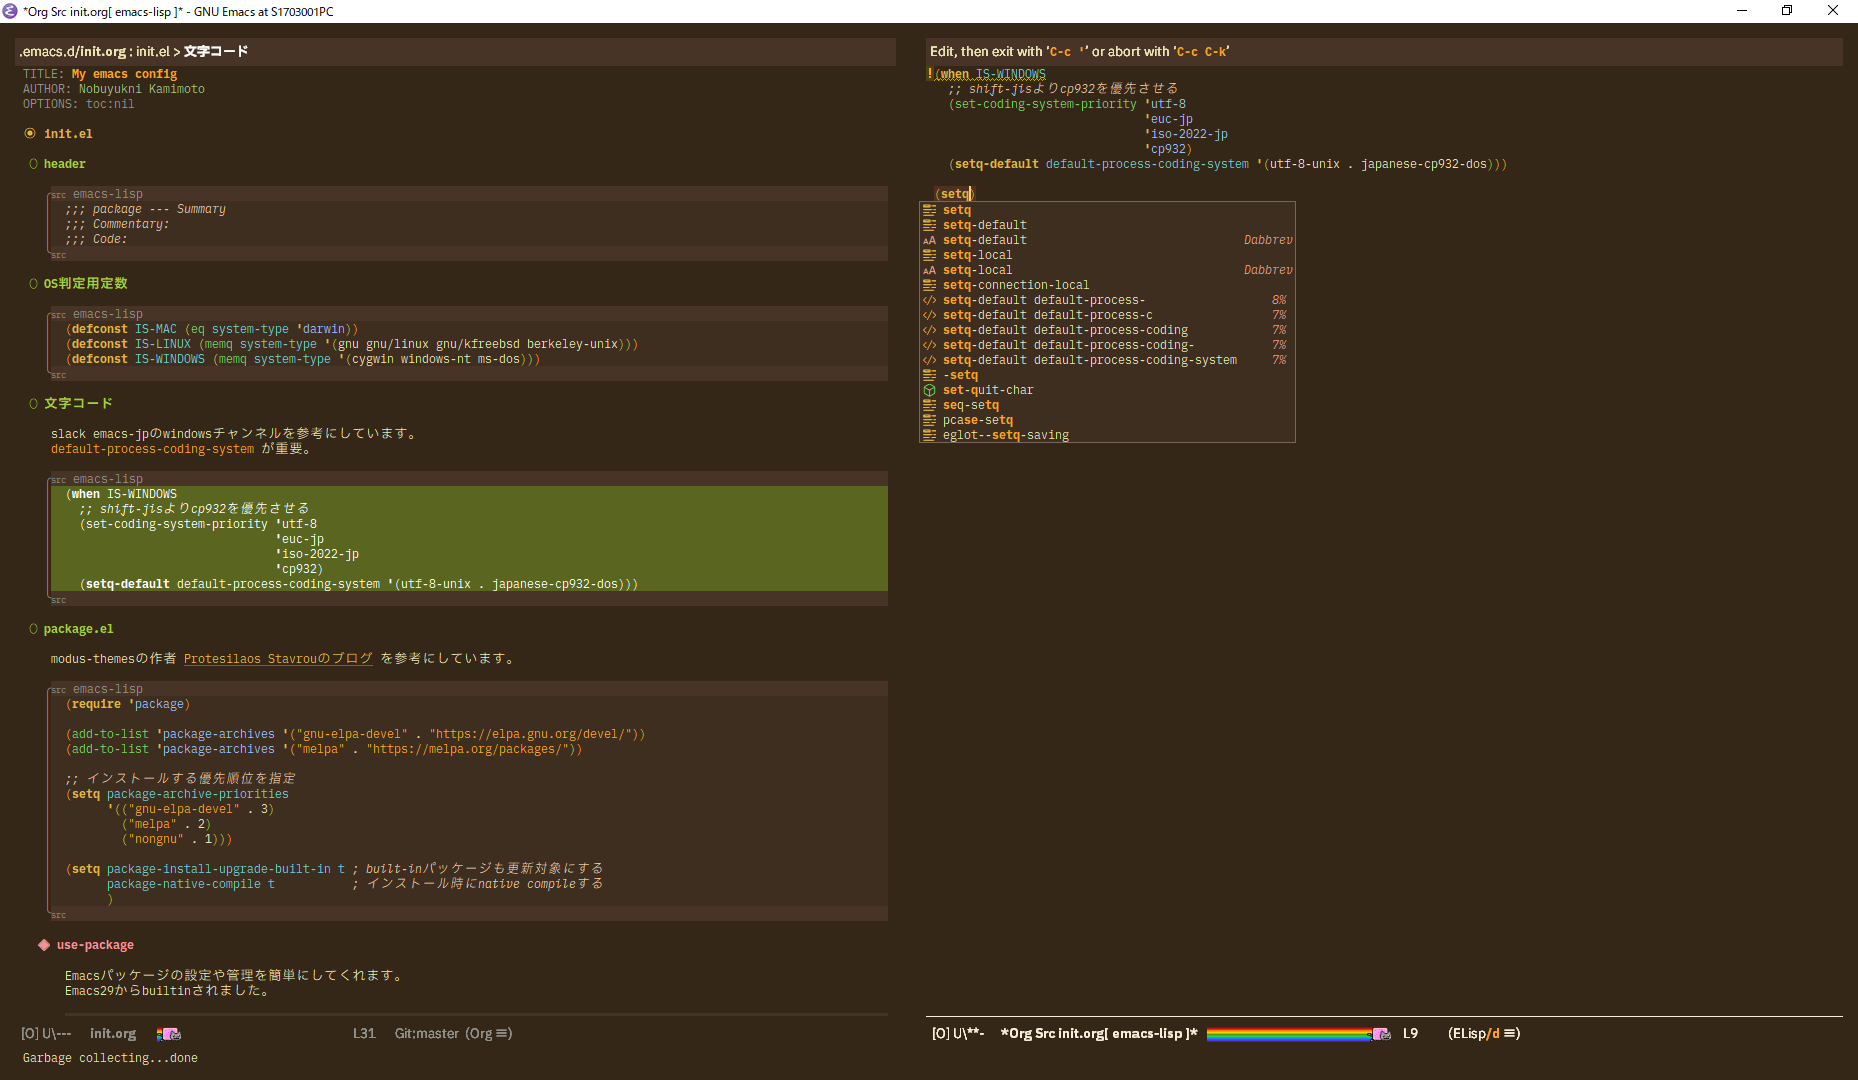Click the cube icon next to set-quit-char
The height and width of the screenshot is (1080, 1858).
click(x=930, y=390)
